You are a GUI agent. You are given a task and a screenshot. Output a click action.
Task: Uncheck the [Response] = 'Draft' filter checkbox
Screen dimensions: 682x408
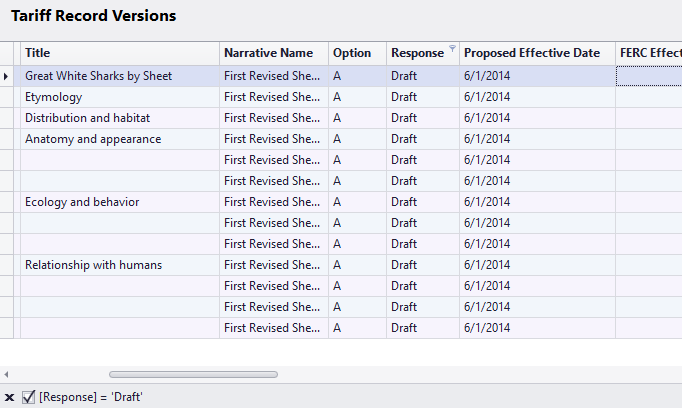pyautogui.click(x=28, y=397)
